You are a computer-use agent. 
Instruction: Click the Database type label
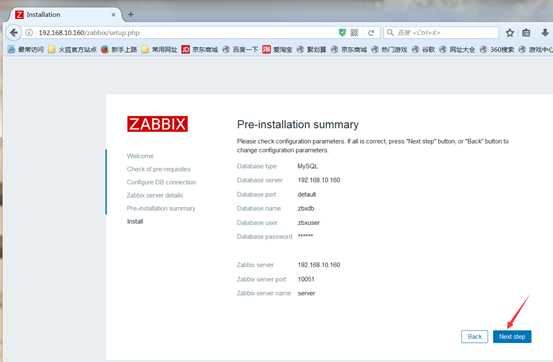[257, 166]
